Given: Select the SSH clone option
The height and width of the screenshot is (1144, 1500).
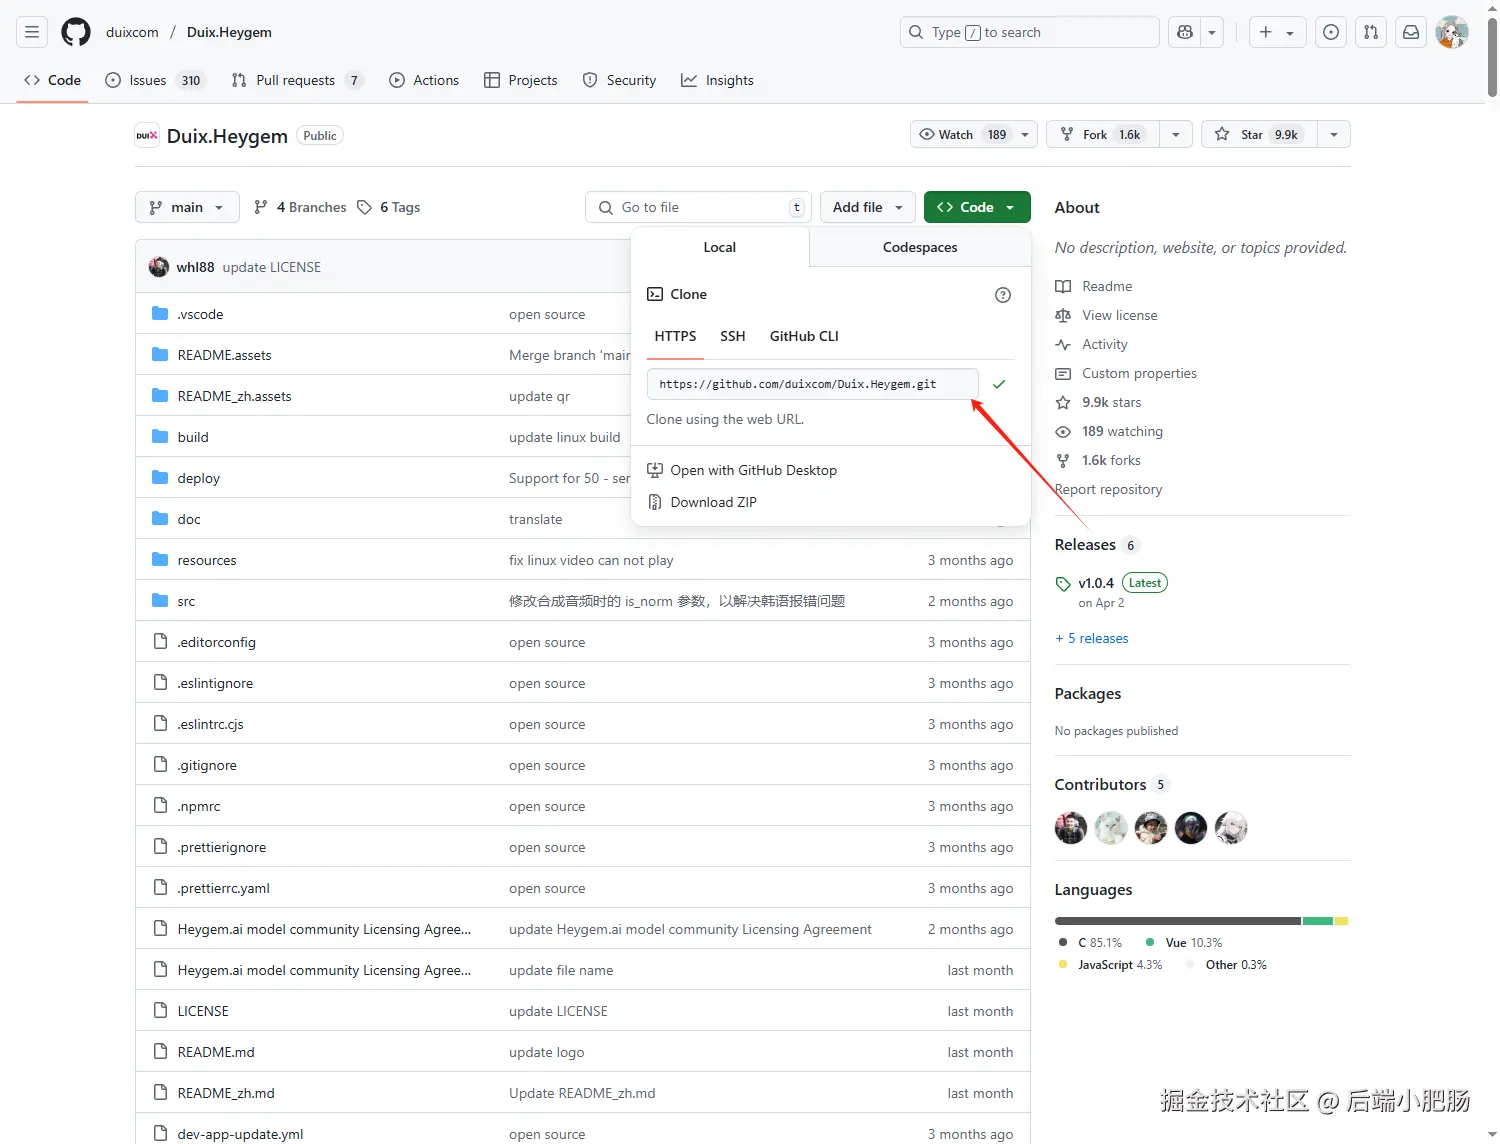Looking at the screenshot, I should click(733, 336).
